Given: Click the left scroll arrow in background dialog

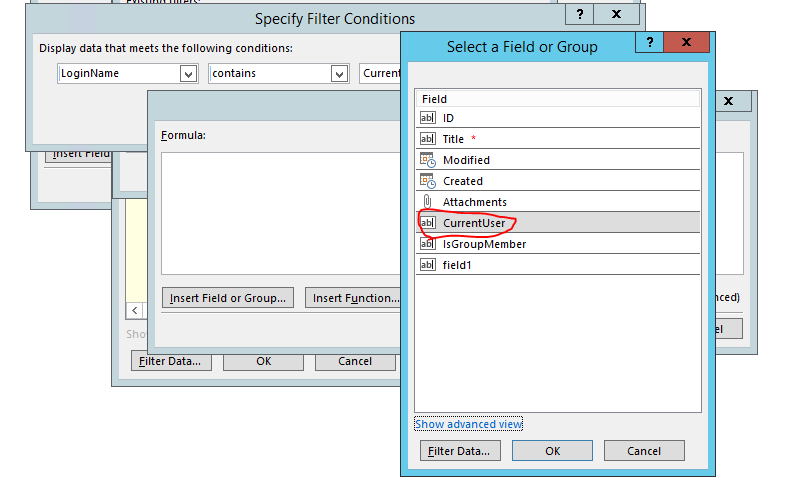Looking at the screenshot, I should coord(135,311).
